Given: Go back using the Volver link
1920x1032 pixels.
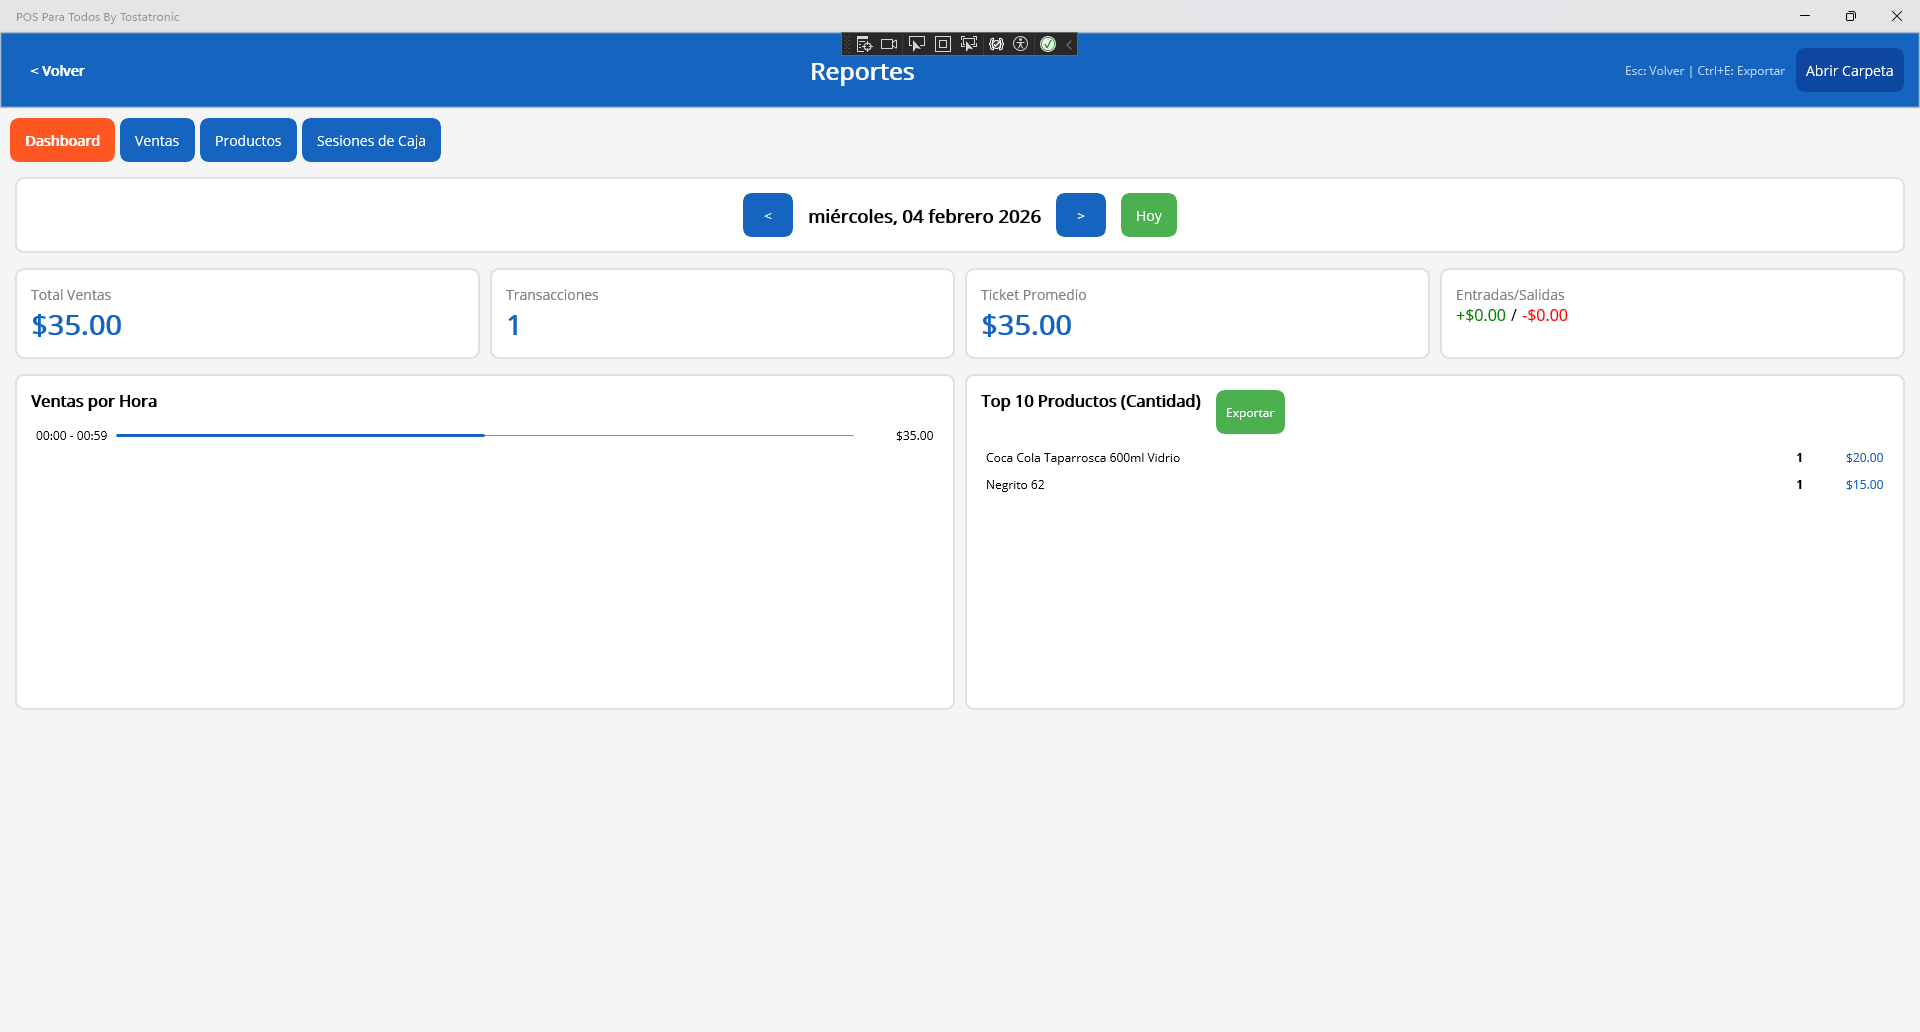Looking at the screenshot, I should coord(57,71).
